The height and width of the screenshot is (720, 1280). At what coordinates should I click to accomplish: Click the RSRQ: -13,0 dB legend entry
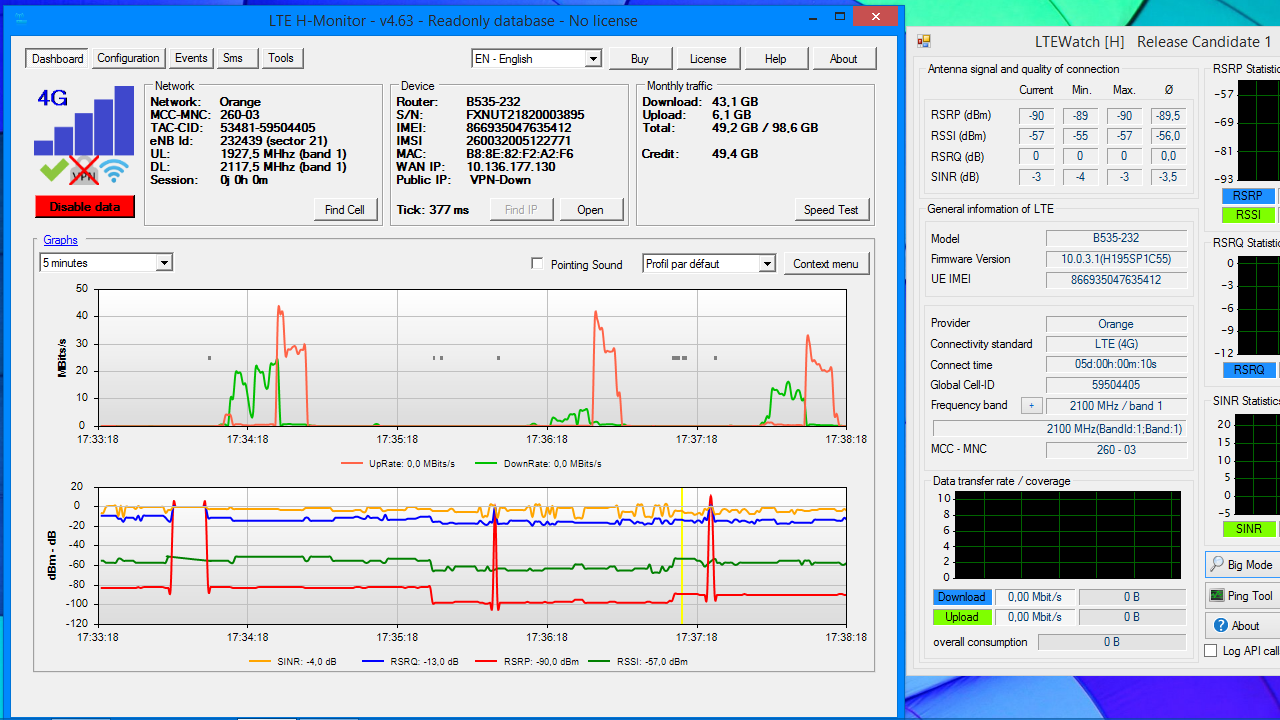pos(410,661)
